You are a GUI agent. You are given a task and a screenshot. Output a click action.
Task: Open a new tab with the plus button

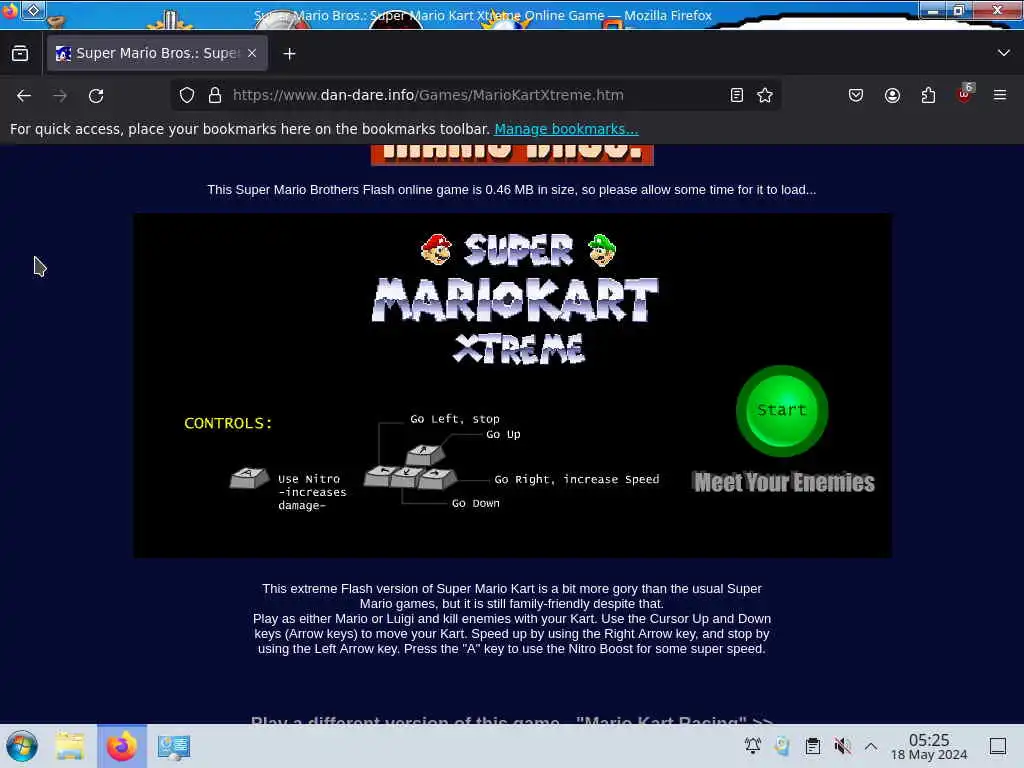[x=289, y=54]
